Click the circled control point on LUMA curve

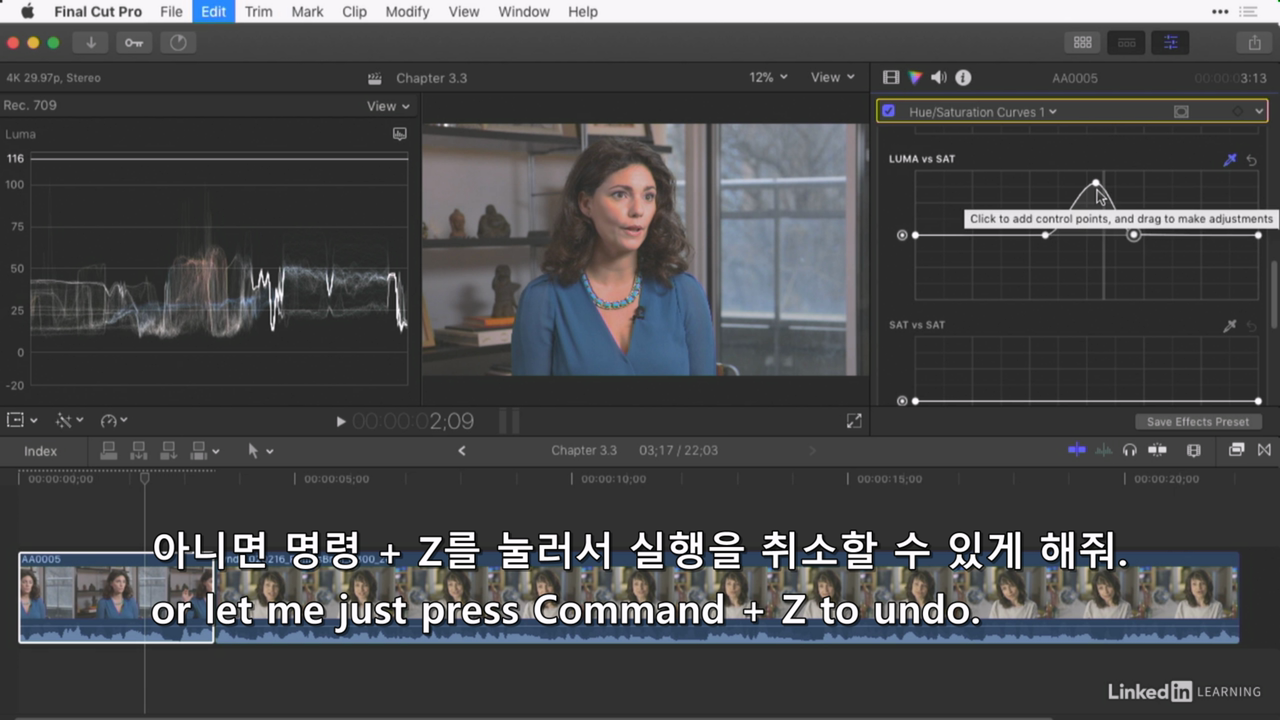pyautogui.click(x=1133, y=235)
